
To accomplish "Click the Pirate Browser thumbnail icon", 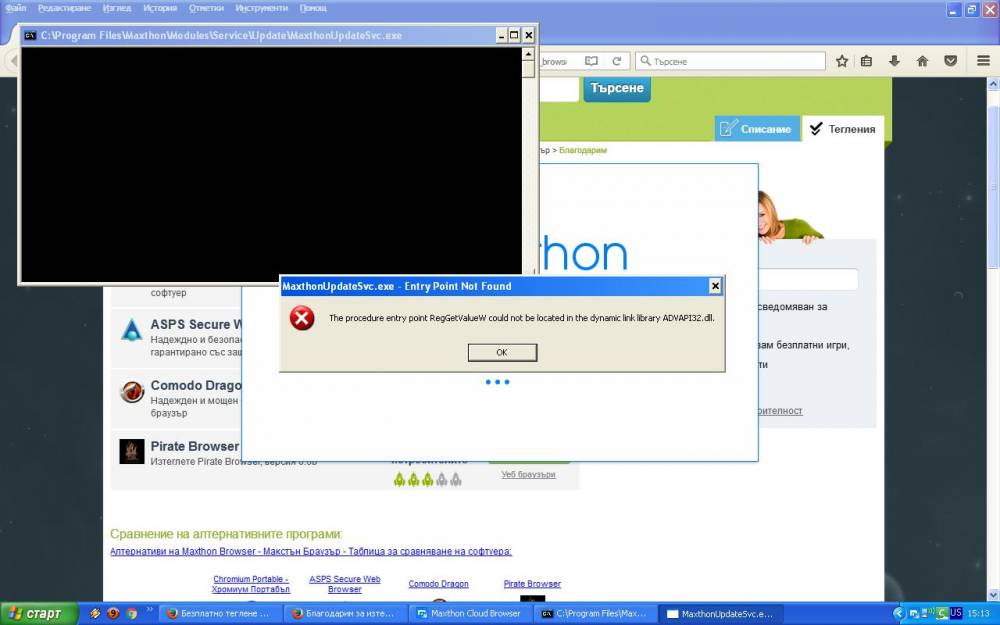I will pos(132,452).
